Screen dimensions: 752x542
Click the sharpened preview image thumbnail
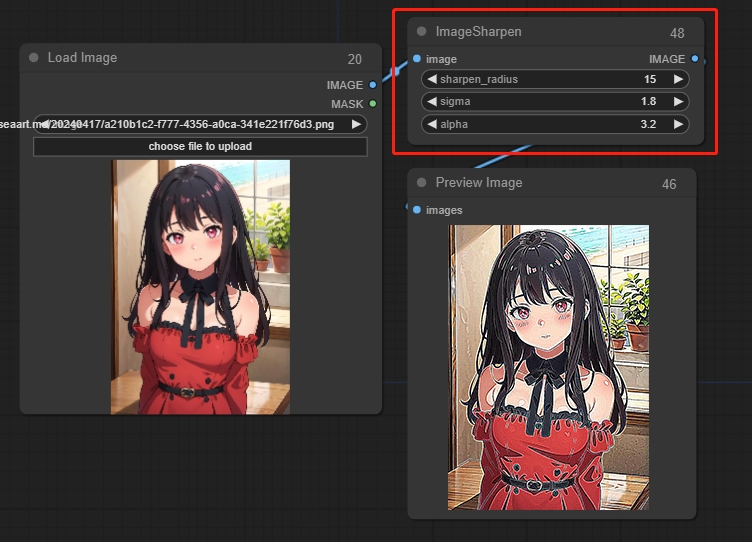[x=548, y=367]
